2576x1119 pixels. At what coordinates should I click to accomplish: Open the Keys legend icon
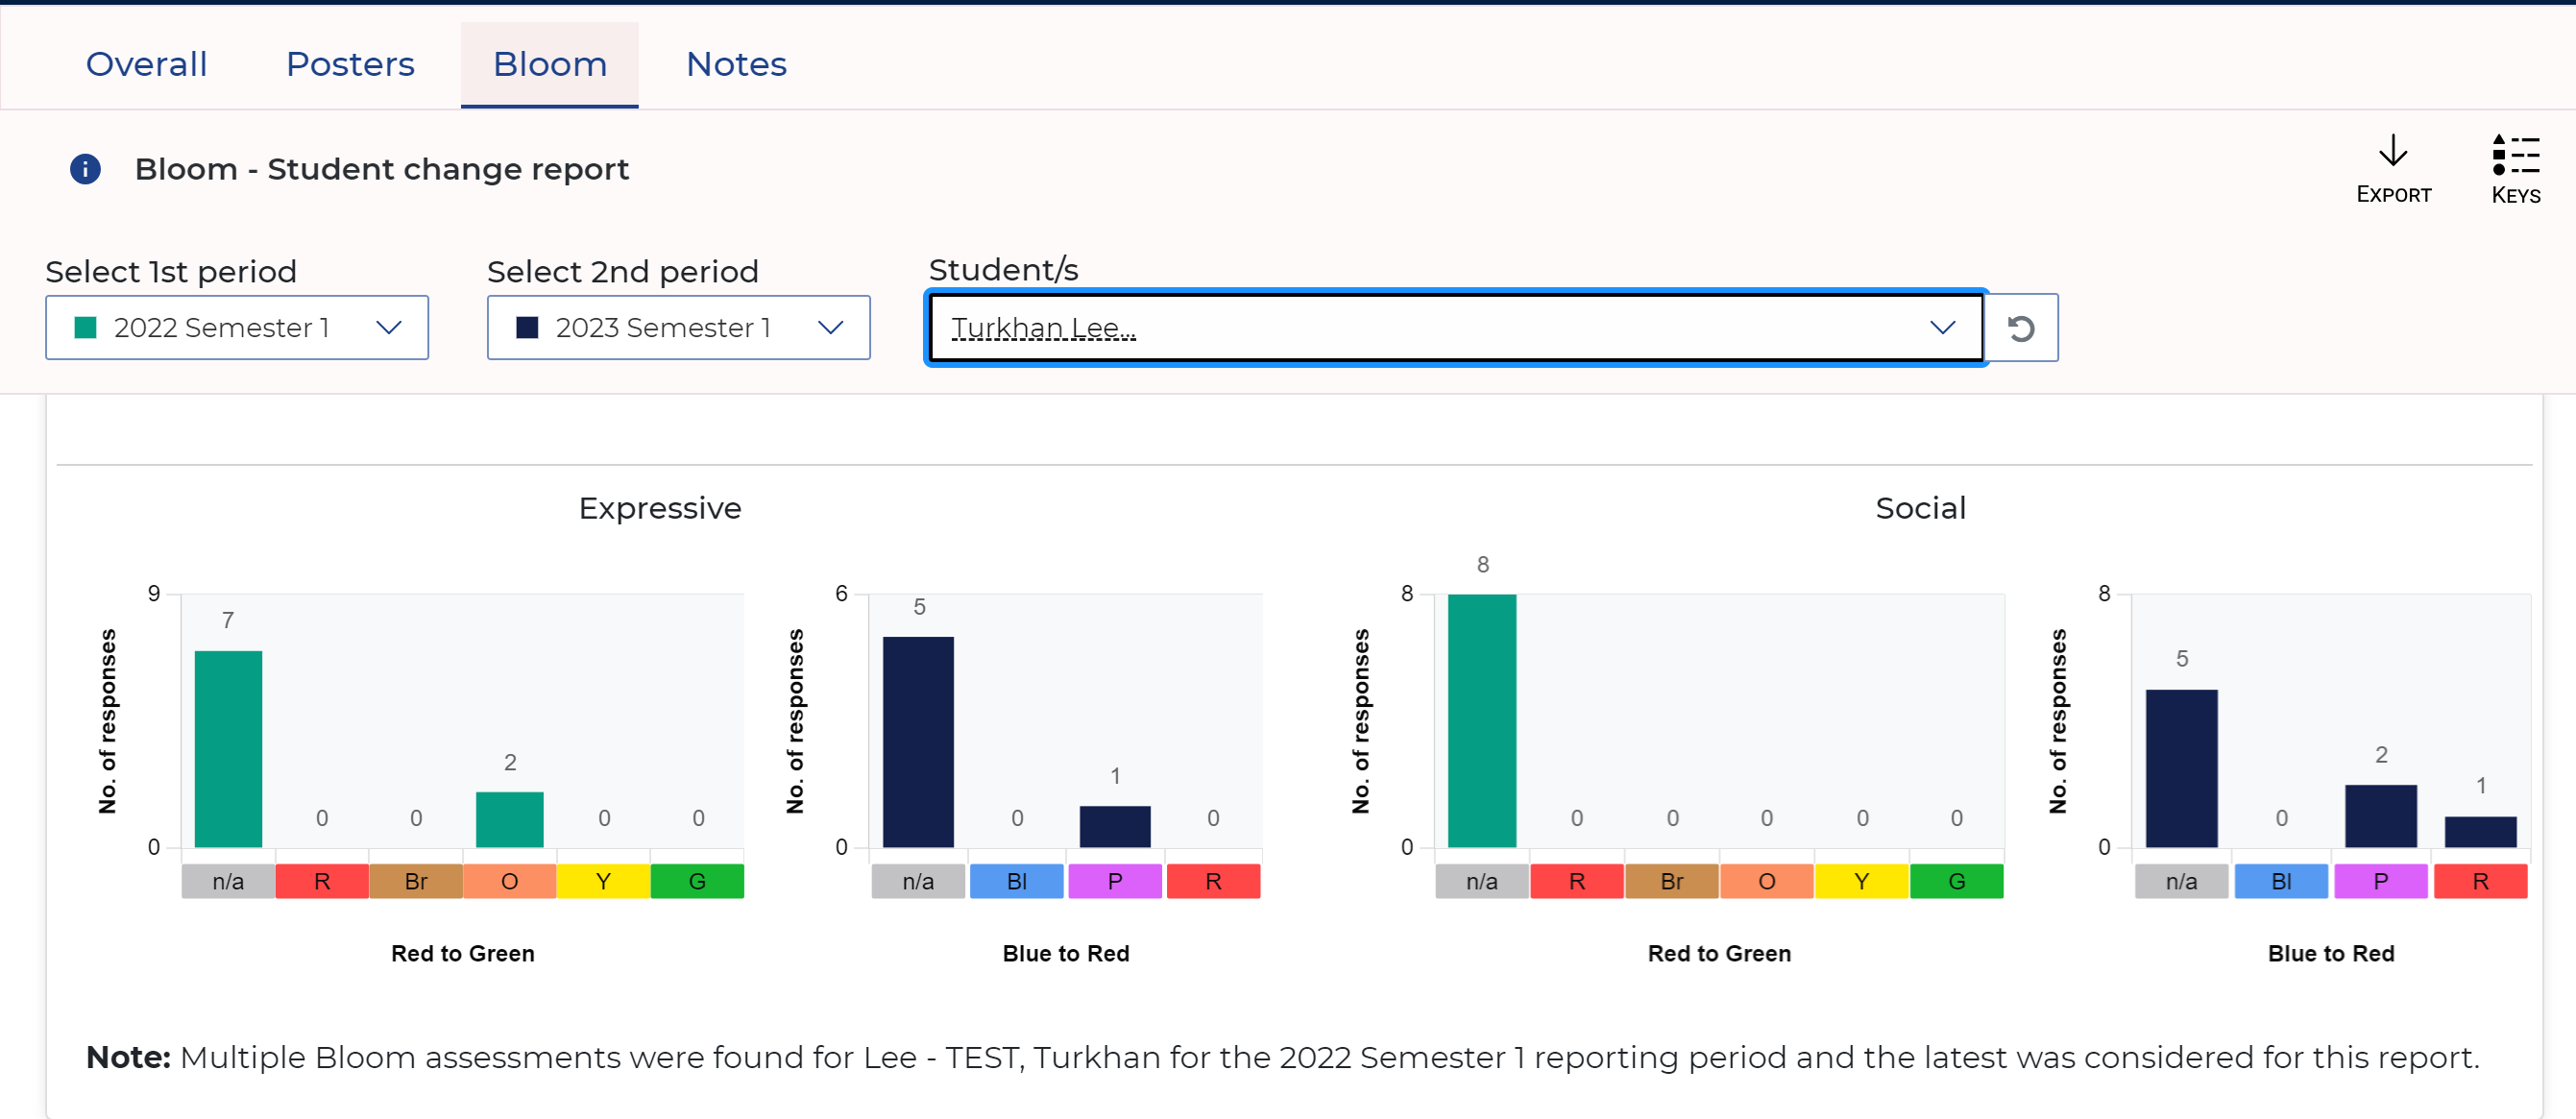coord(2515,154)
